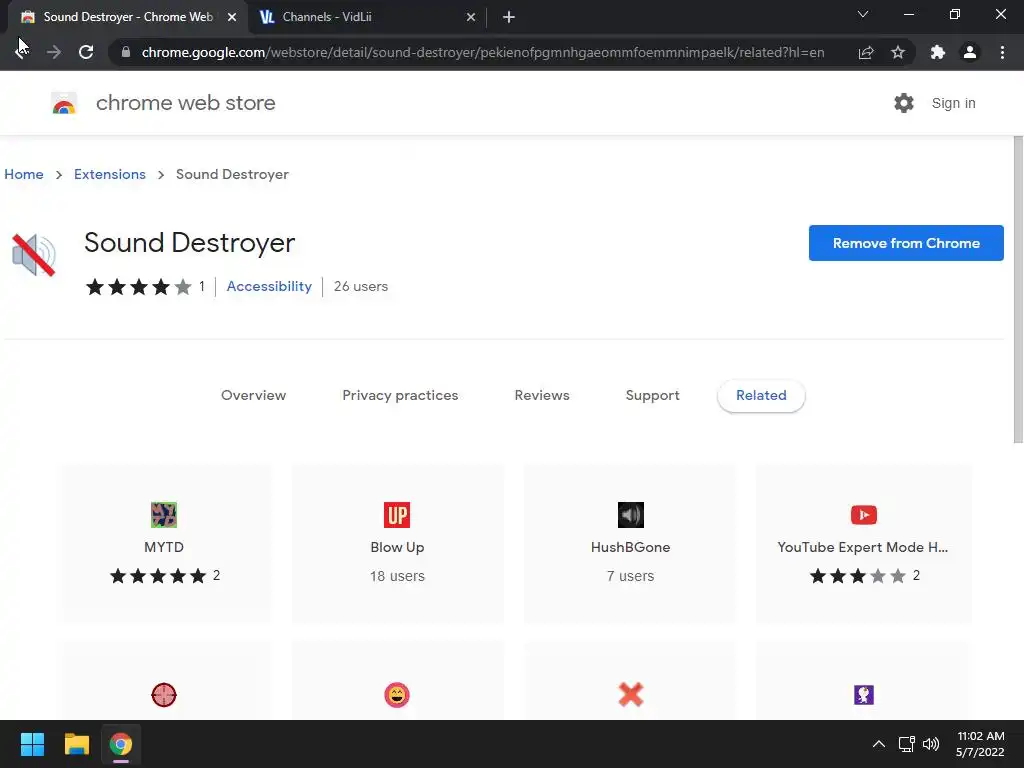Image resolution: width=1024 pixels, height=768 pixels.
Task: Click the Chrome Web Store rainbow logo
Action: pos(64,103)
